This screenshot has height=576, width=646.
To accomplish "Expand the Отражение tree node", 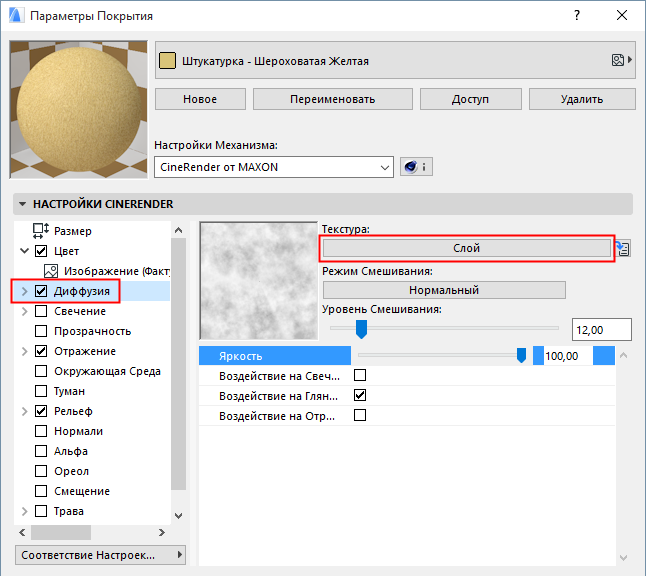I will click(x=24, y=351).
